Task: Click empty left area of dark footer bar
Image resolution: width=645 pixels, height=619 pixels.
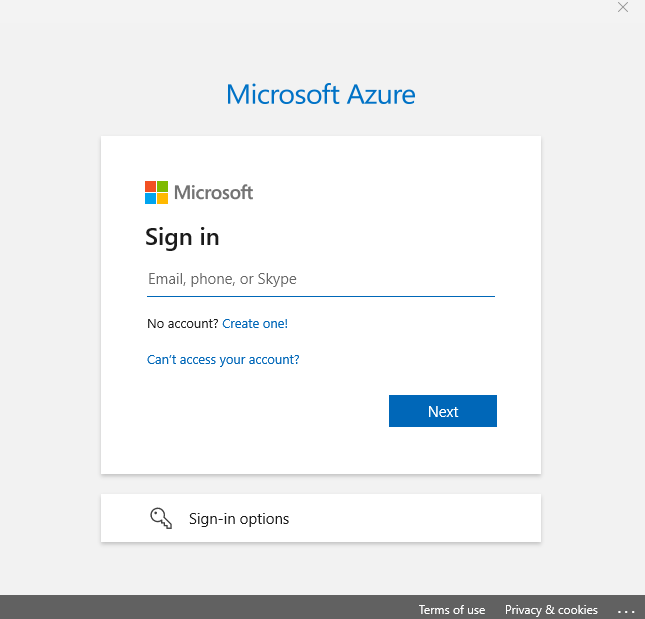Action: [165, 607]
